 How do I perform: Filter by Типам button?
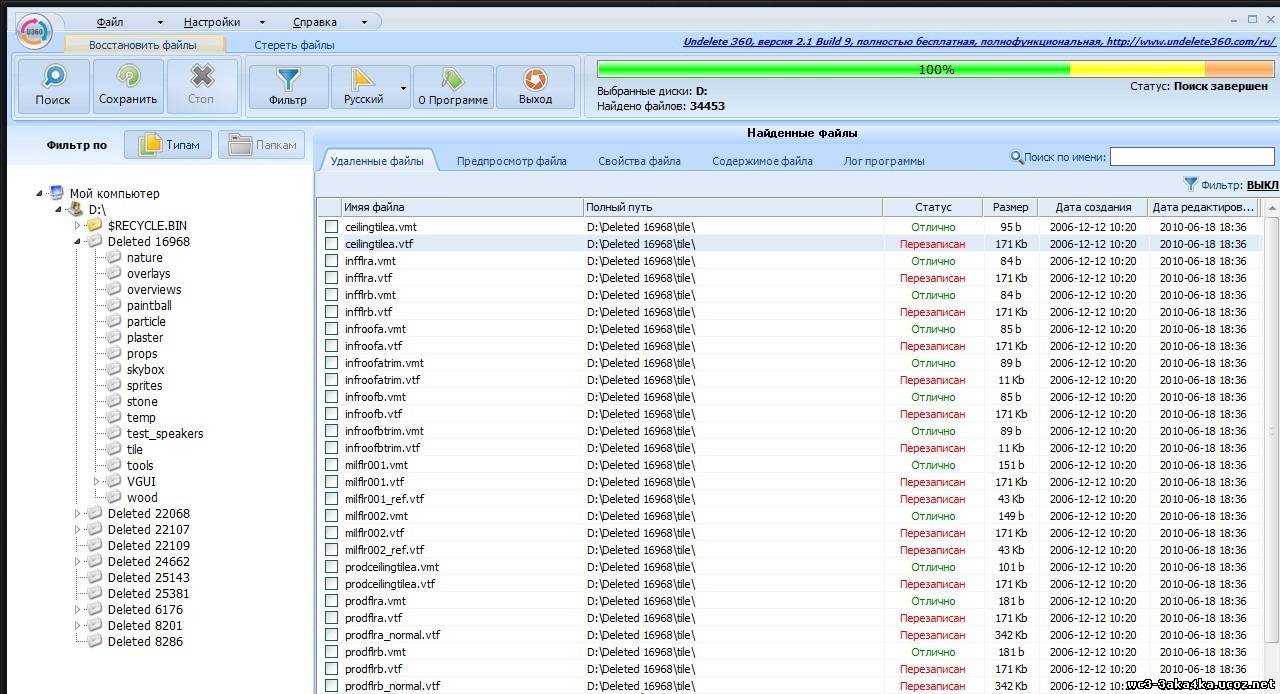click(x=169, y=145)
